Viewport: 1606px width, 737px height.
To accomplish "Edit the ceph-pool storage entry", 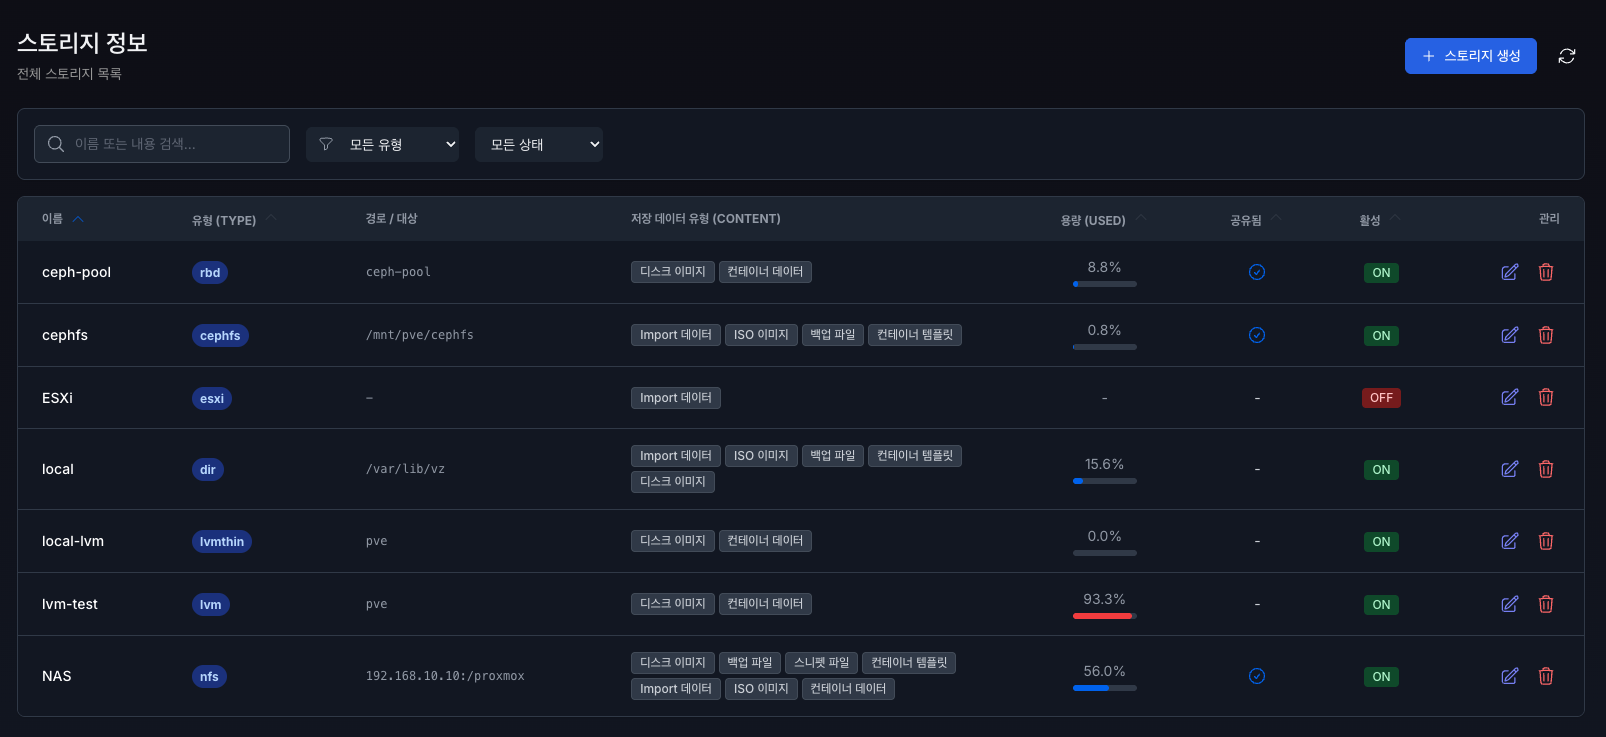I will (x=1509, y=272).
